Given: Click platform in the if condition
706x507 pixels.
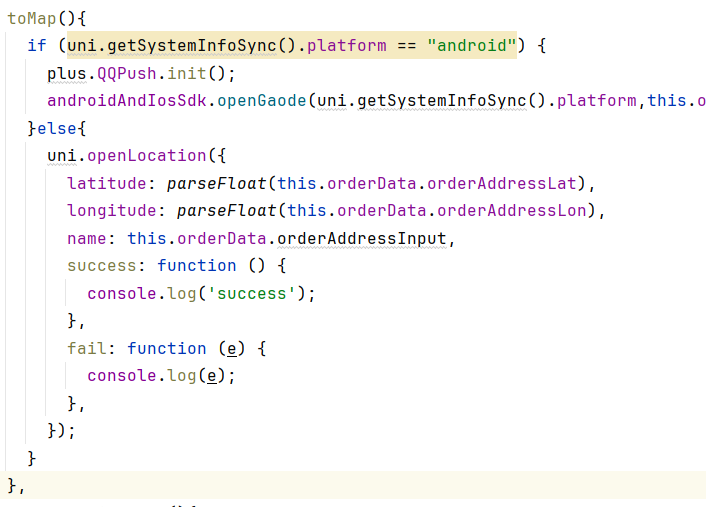Looking at the screenshot, I should point(346,45).
